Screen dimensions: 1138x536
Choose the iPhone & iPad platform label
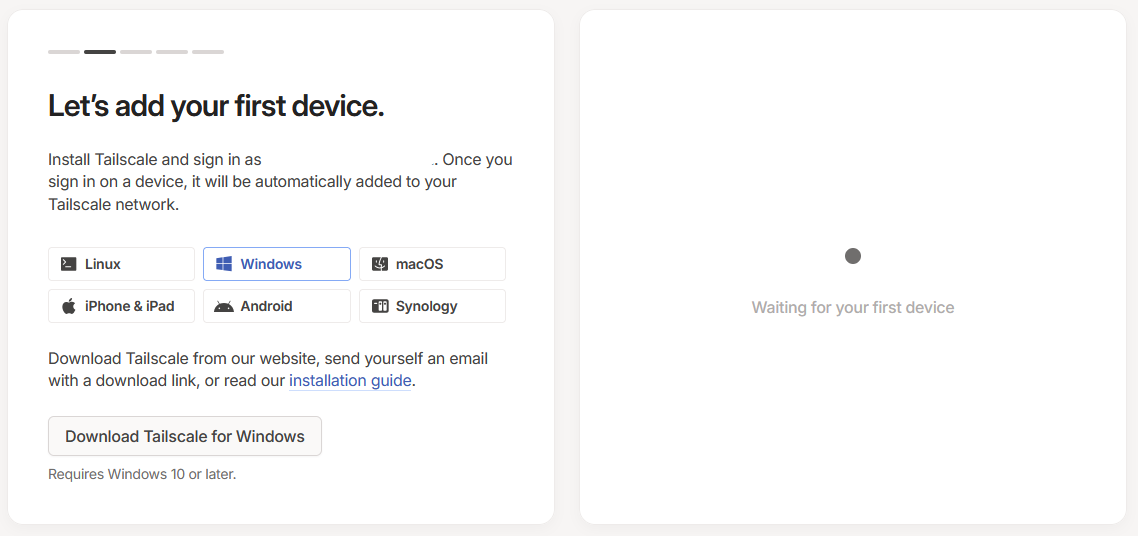tap(130, 306)
